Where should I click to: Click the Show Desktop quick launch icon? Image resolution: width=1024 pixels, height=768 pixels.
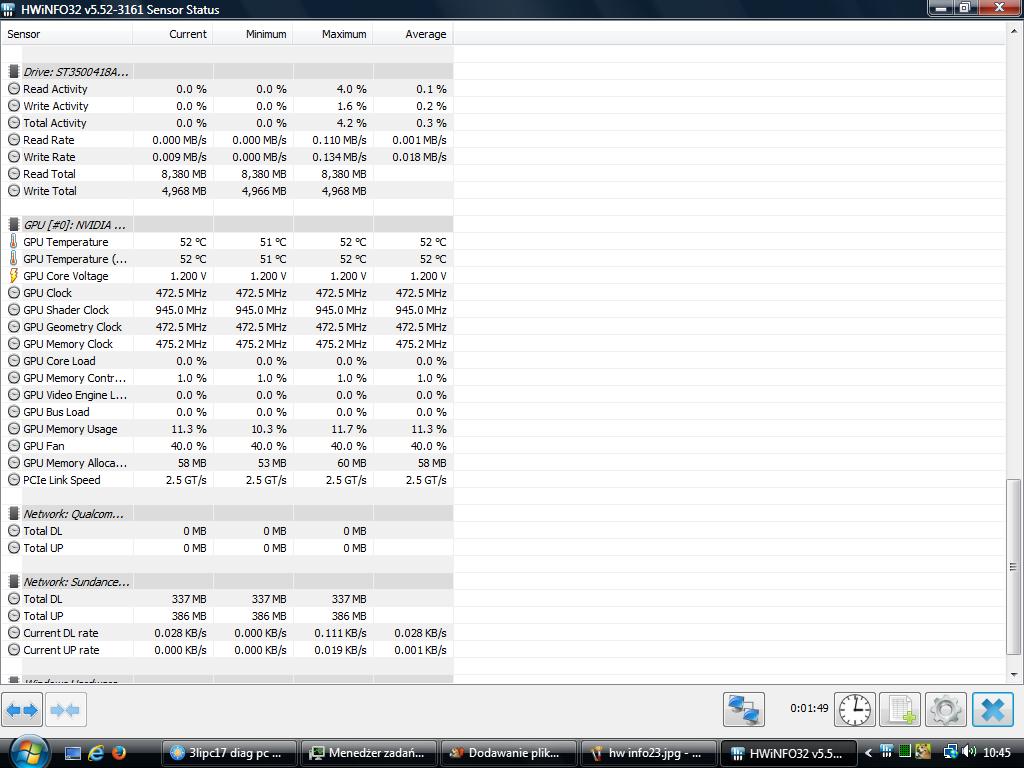[72, 753]
